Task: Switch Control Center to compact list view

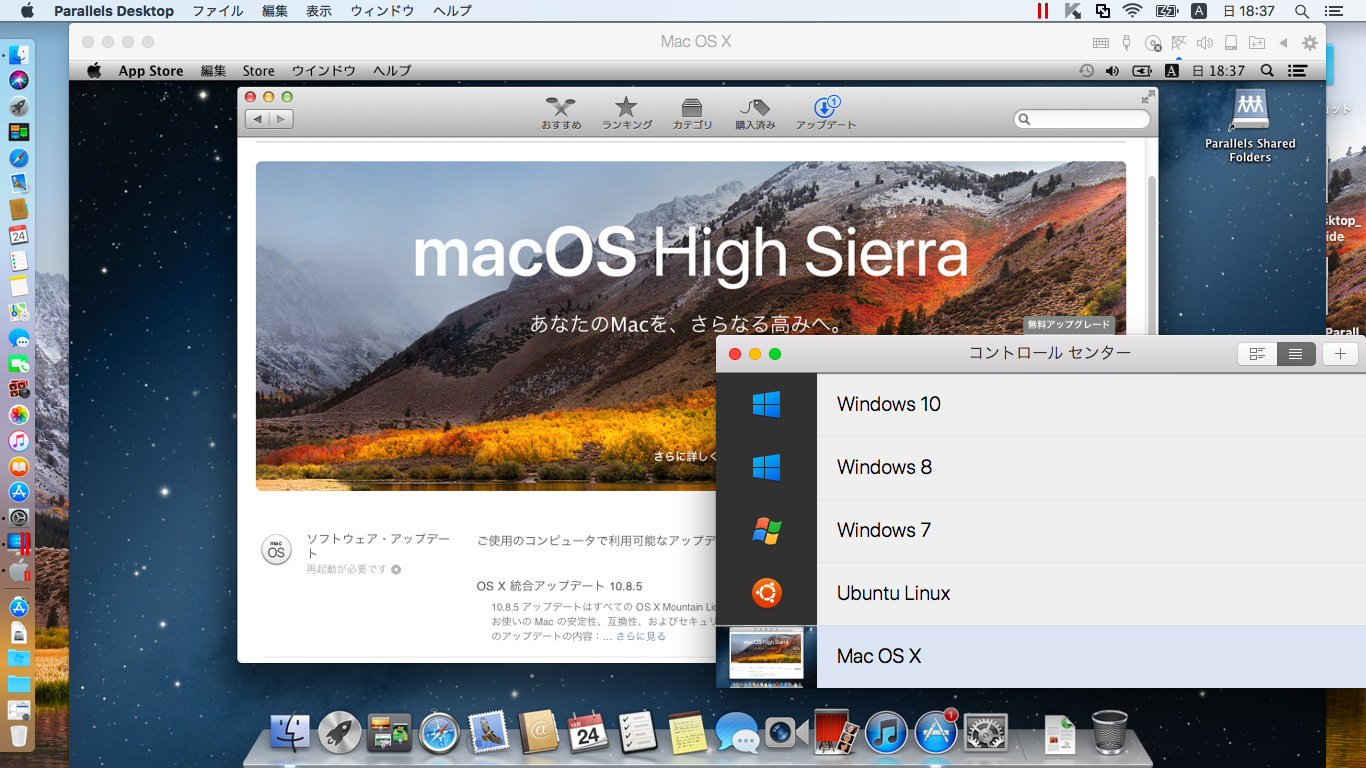Action: (x=1296, y=354)
